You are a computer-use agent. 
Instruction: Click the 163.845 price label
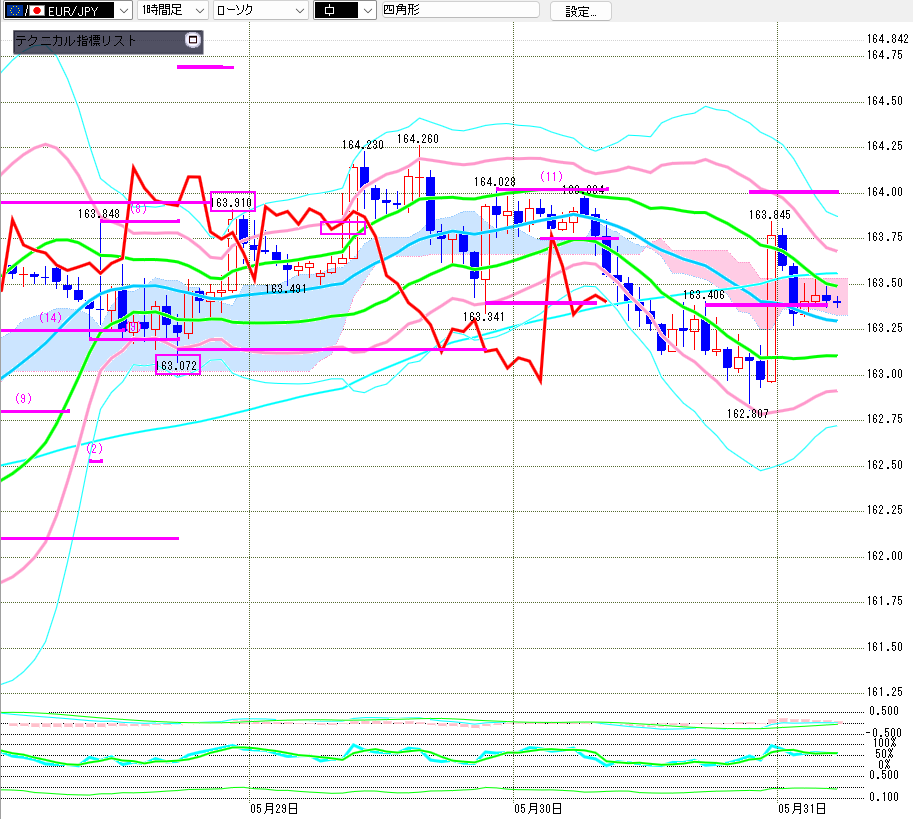pos(769,215)
